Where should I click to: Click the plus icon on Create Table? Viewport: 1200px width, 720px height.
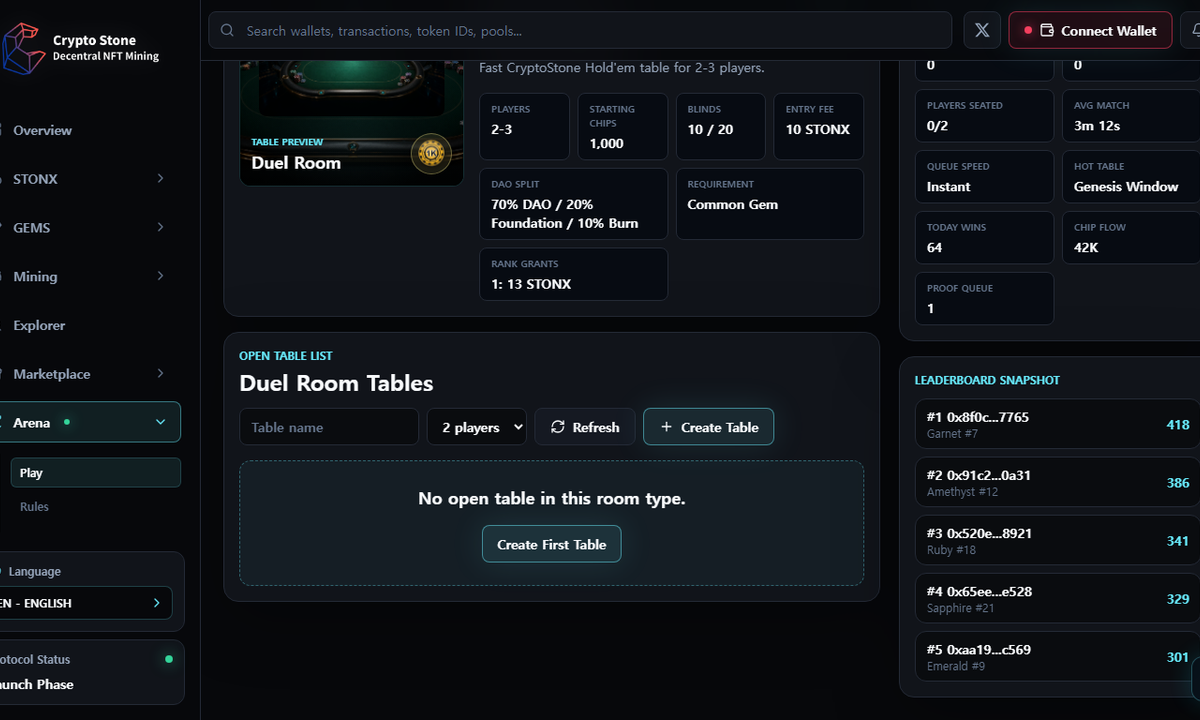pos(666,427)
